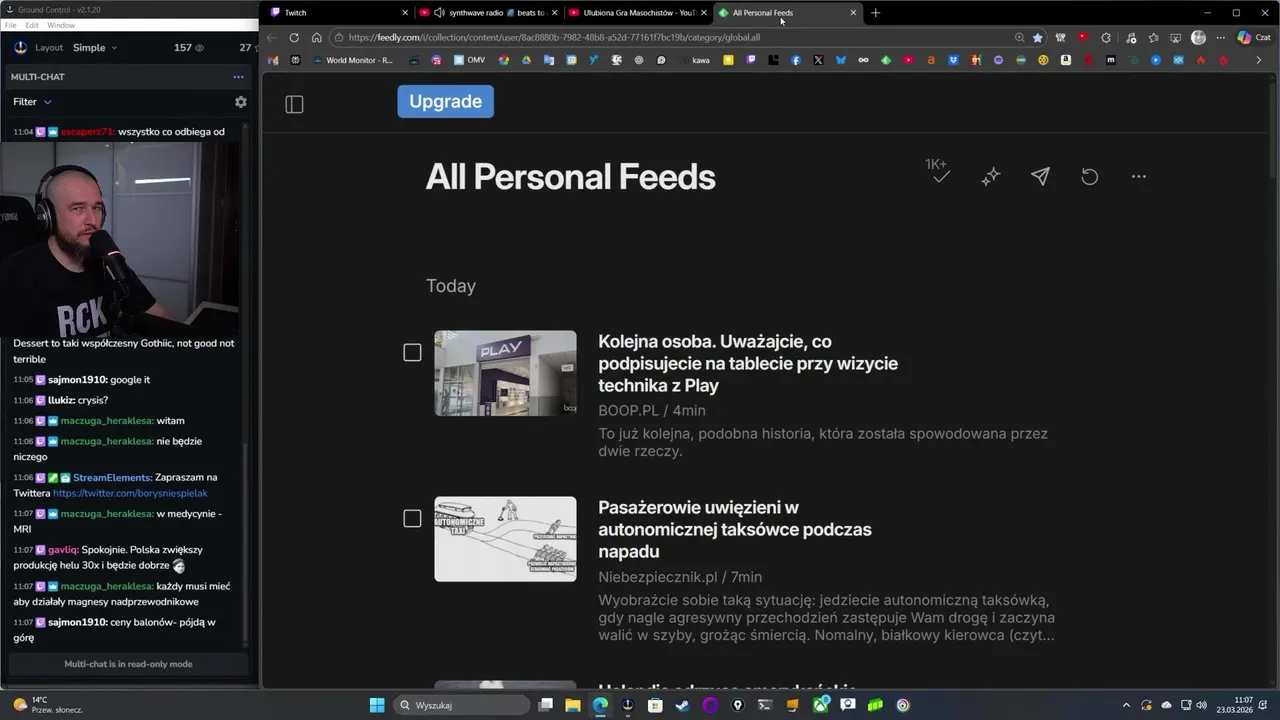Open the OMV bookmark
The image size is (1280, 720).
[469, 61]
